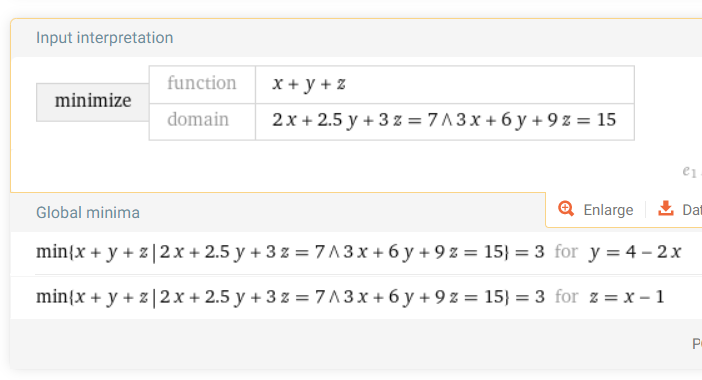Click the orange download arrow icon
Screen dimensions: 702x380
coord(666,209)
